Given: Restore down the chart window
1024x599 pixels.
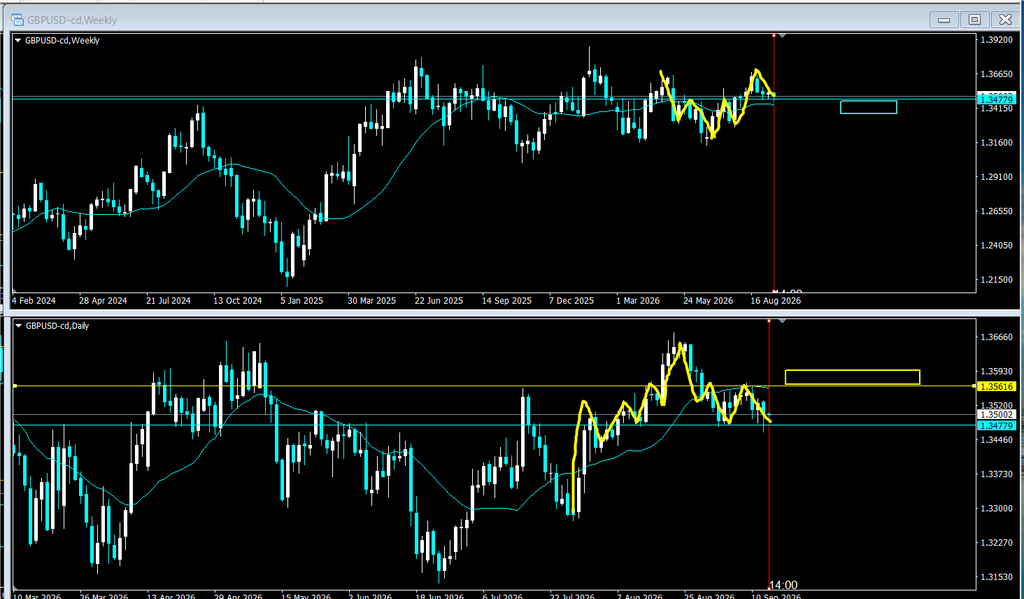Looking at the screenshot, I should (x=974, y=20).
